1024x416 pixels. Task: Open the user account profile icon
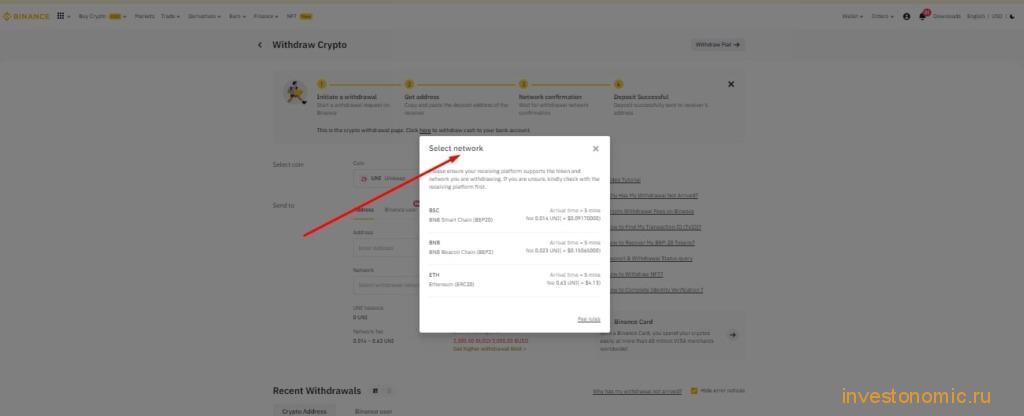point(906,16)
